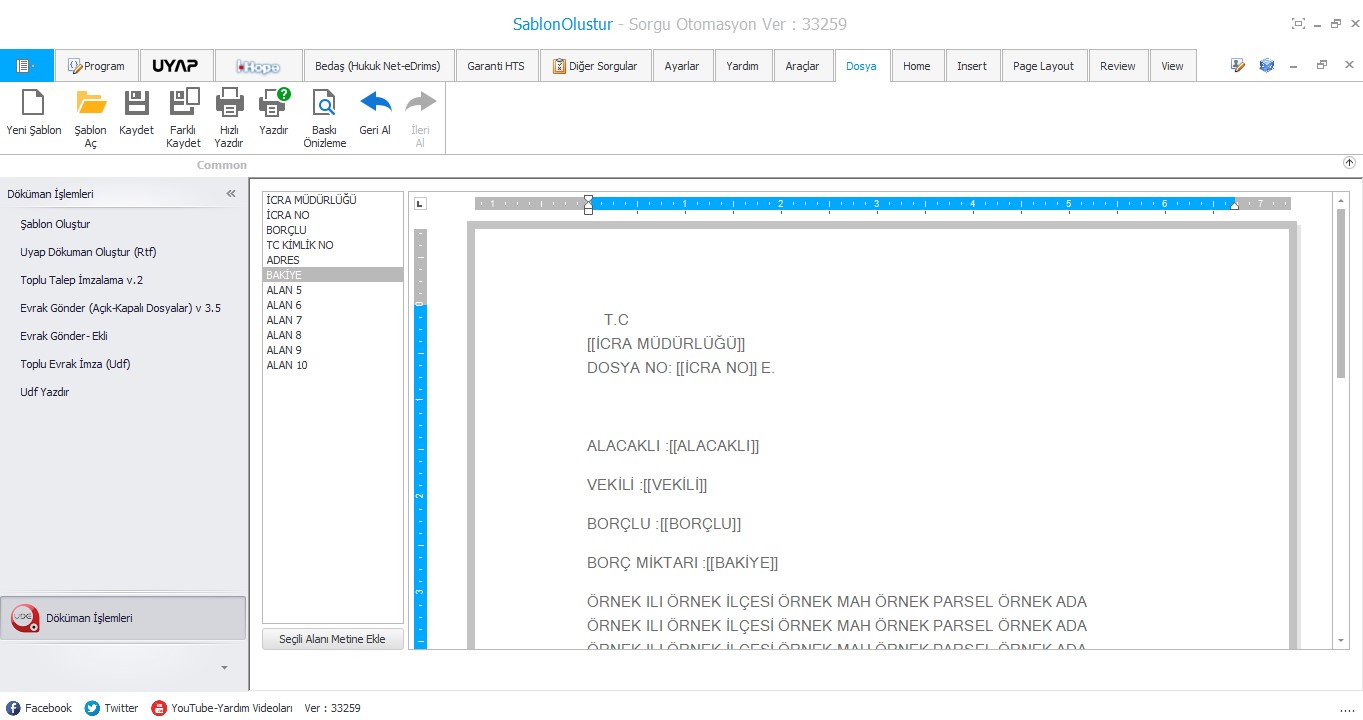Viewport: 1363px width, 720px height.
Task: Switch to the Page Layout tab
Action: [1043, 66]
